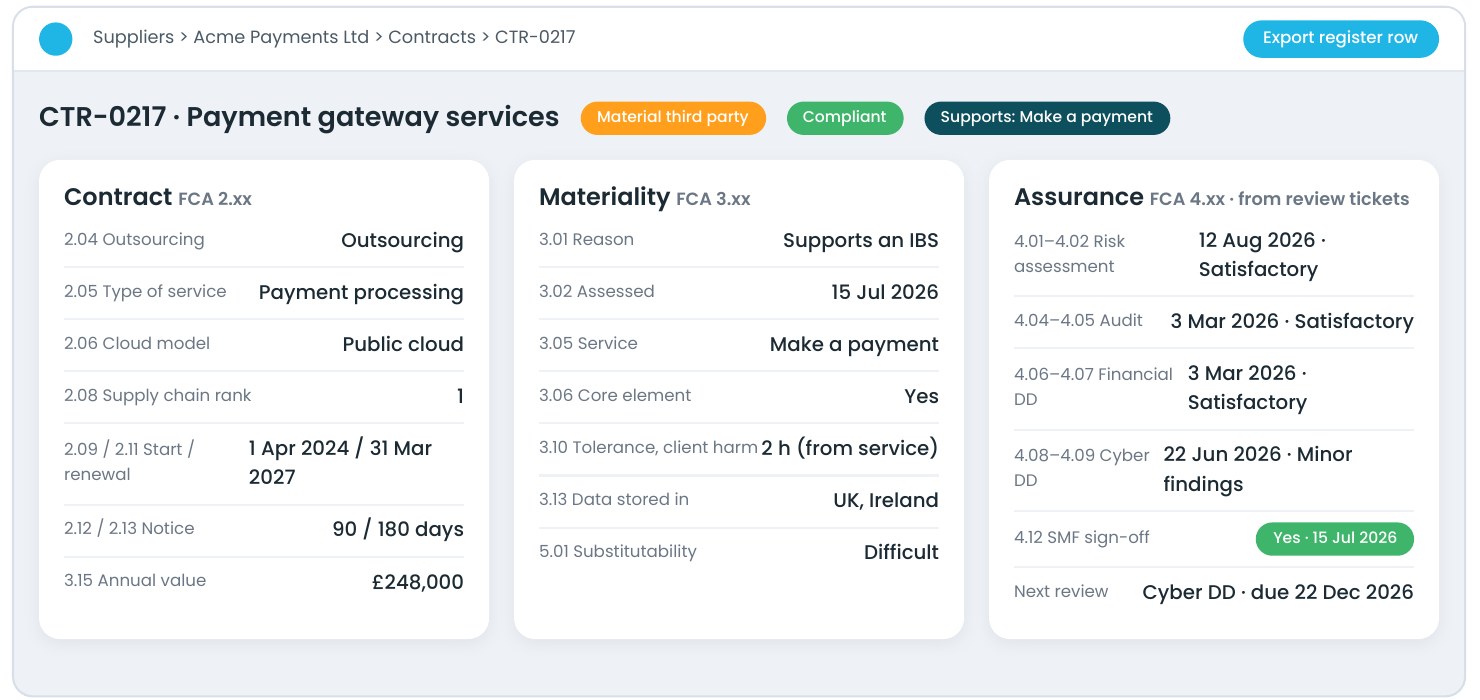Image resolution: width=1480 pixels, height=700 pixels.
Task: Select the Public cloud value
Action: [x=403, y=344]
